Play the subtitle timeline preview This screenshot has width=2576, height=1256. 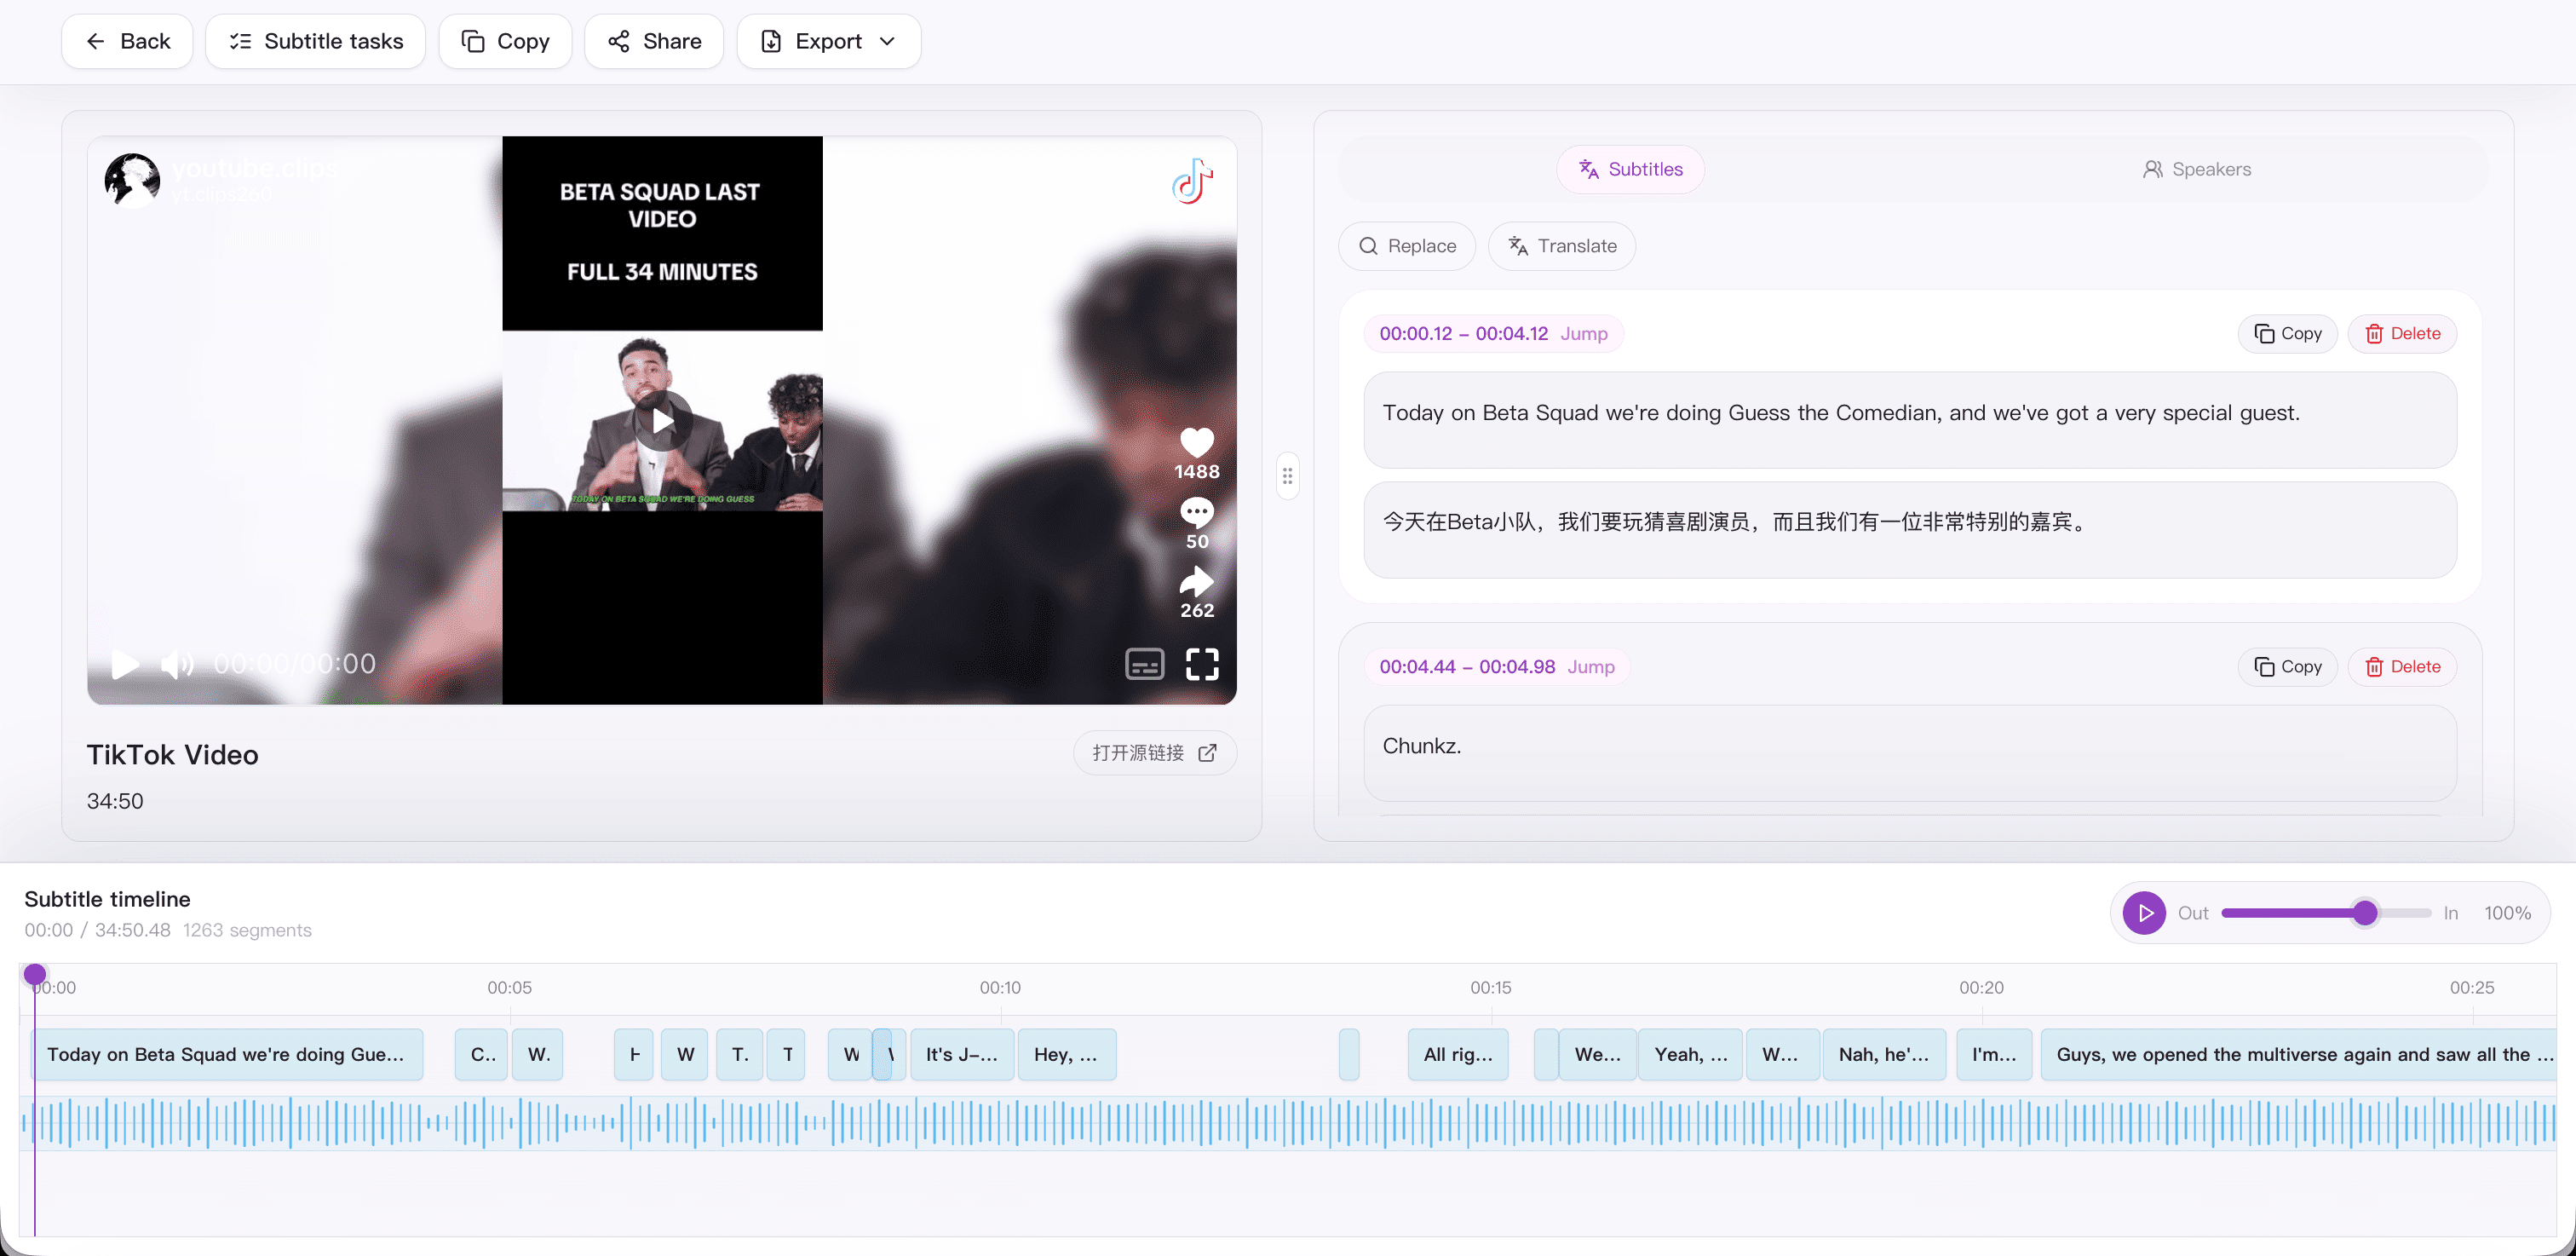pyautogui.click(x=2144, y=913)
